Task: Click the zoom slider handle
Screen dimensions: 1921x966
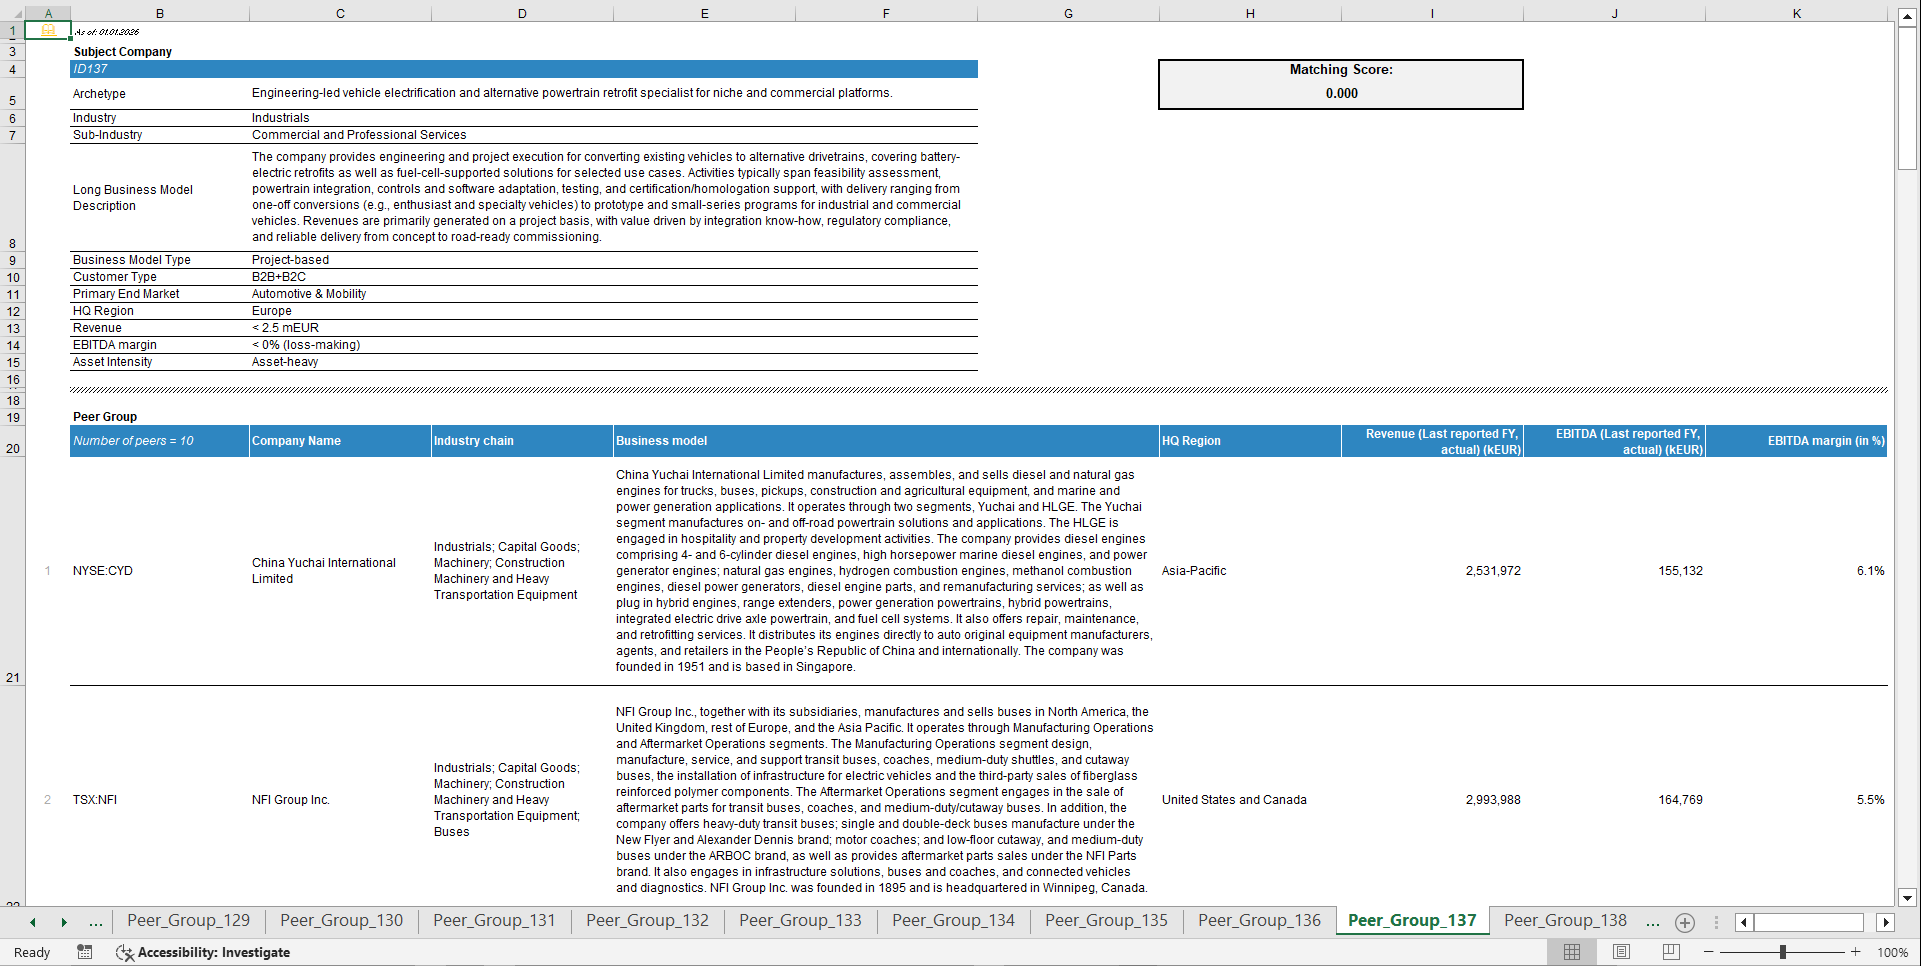Action: point(1783,952)
